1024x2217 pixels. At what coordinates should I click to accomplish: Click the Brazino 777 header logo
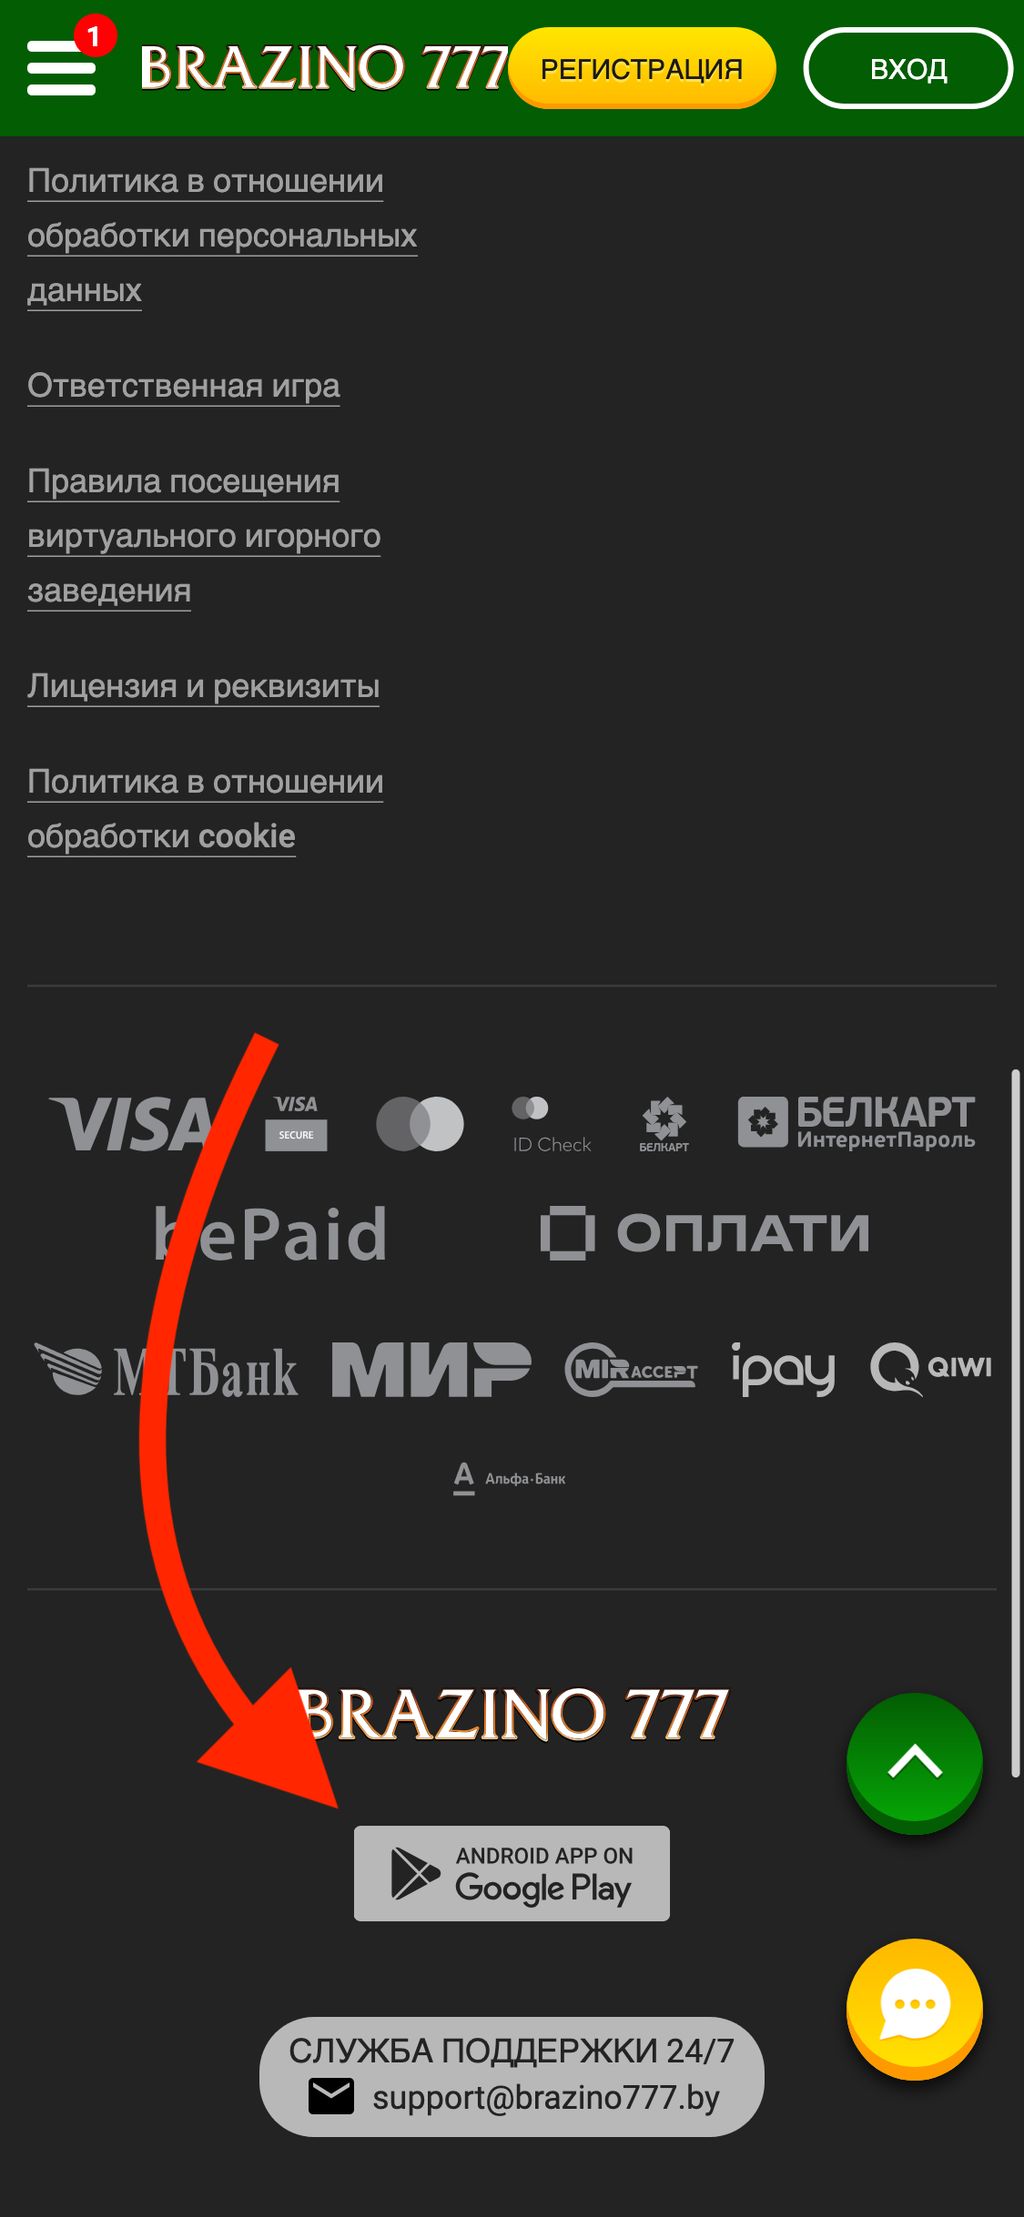(x=324, y=68)
